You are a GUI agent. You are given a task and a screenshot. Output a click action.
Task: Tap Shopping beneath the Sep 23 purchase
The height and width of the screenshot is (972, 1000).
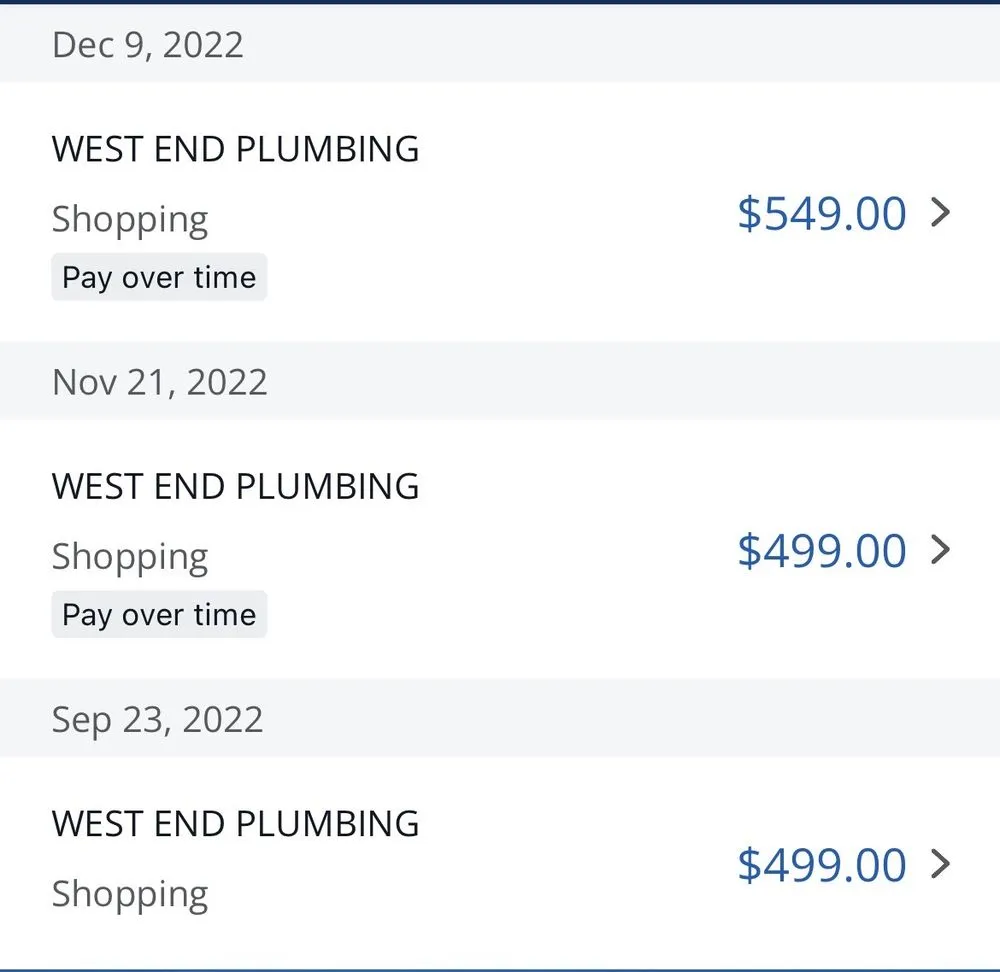[x=130, y=893]
